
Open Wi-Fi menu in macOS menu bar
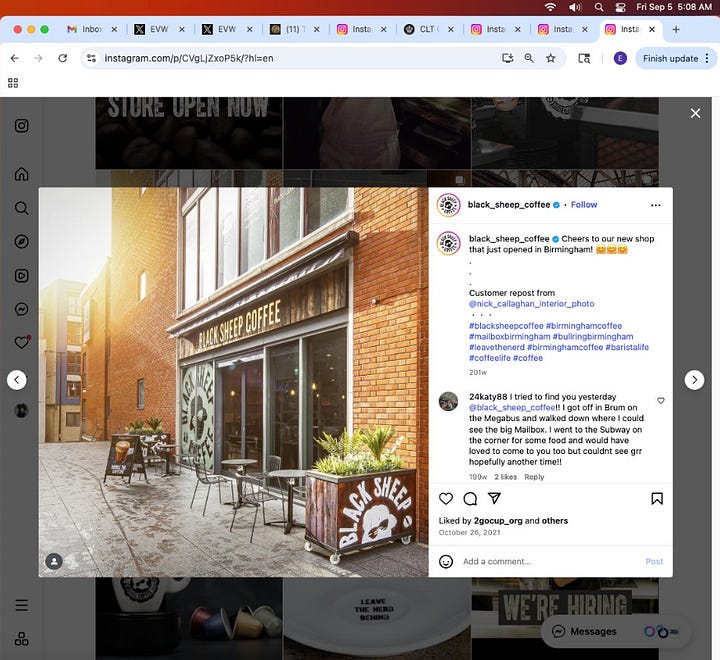click(x=550, y=7)
